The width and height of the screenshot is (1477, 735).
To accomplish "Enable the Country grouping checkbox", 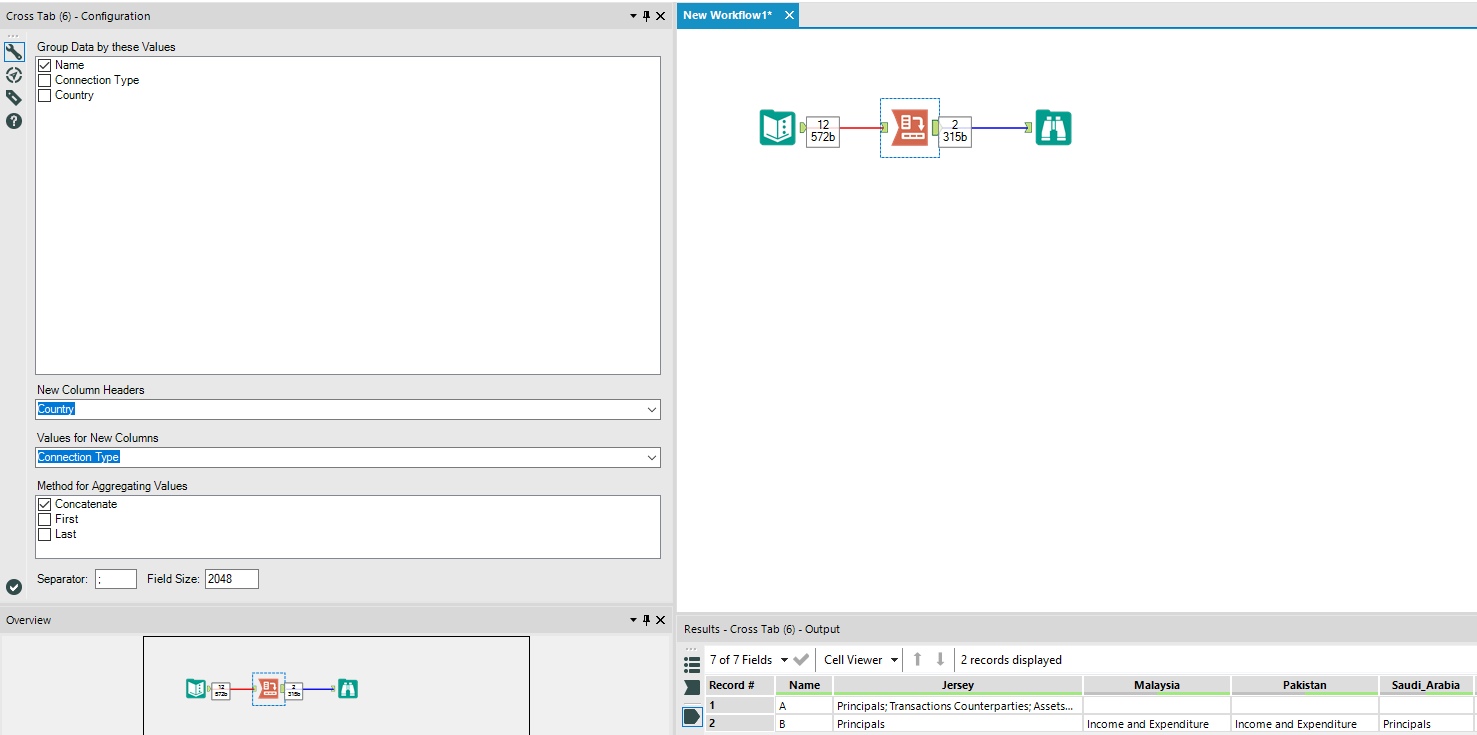I will (x=45, y=95).
